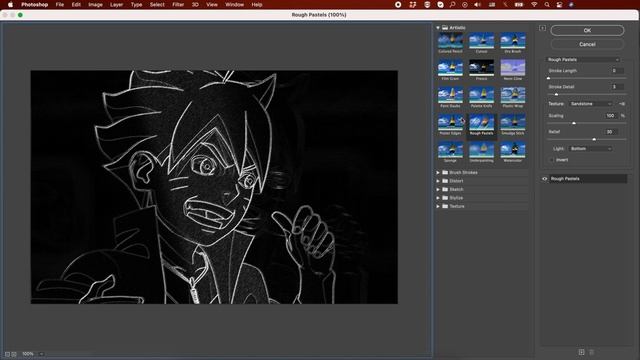640x360 pixels.
Task: Open the Texture Sandstone dropdown
Action: (x=591, y=104)
